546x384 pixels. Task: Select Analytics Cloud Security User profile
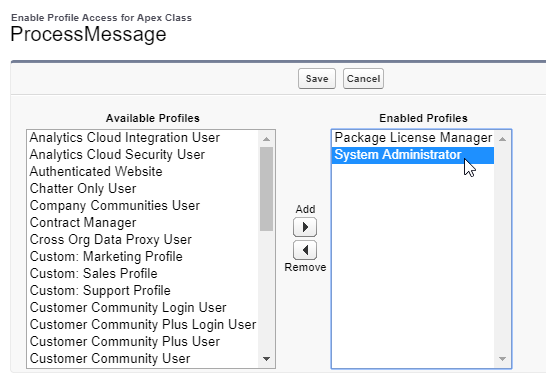coord(143,155)
